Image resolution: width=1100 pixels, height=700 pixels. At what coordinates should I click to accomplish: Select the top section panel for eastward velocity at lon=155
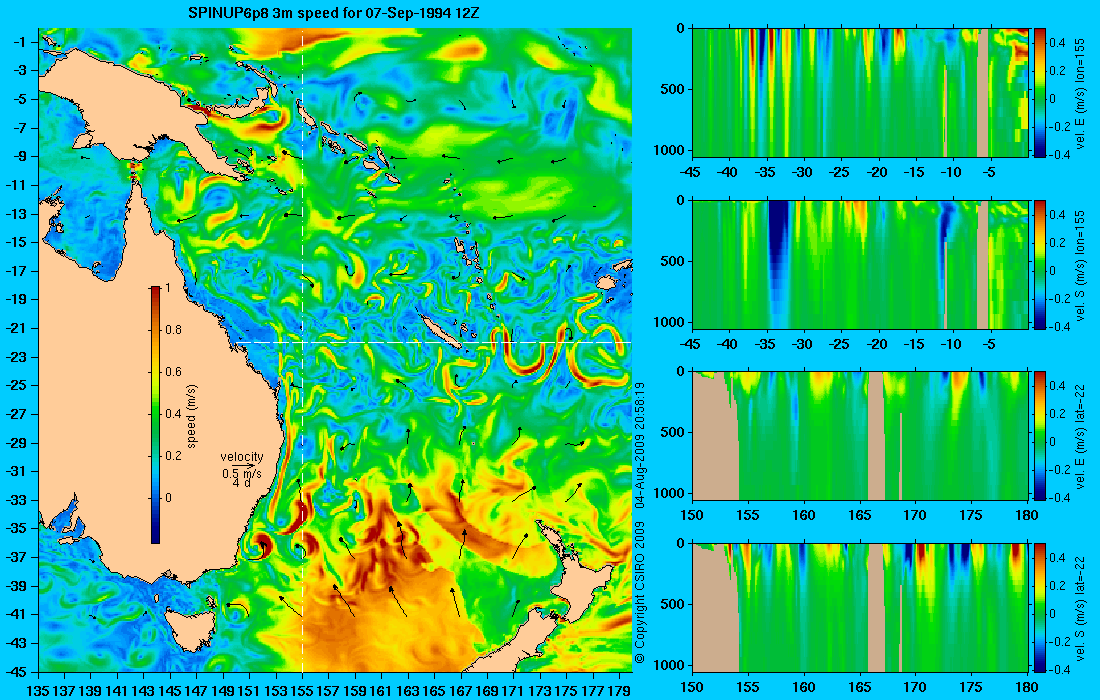[x=860, y=93]
